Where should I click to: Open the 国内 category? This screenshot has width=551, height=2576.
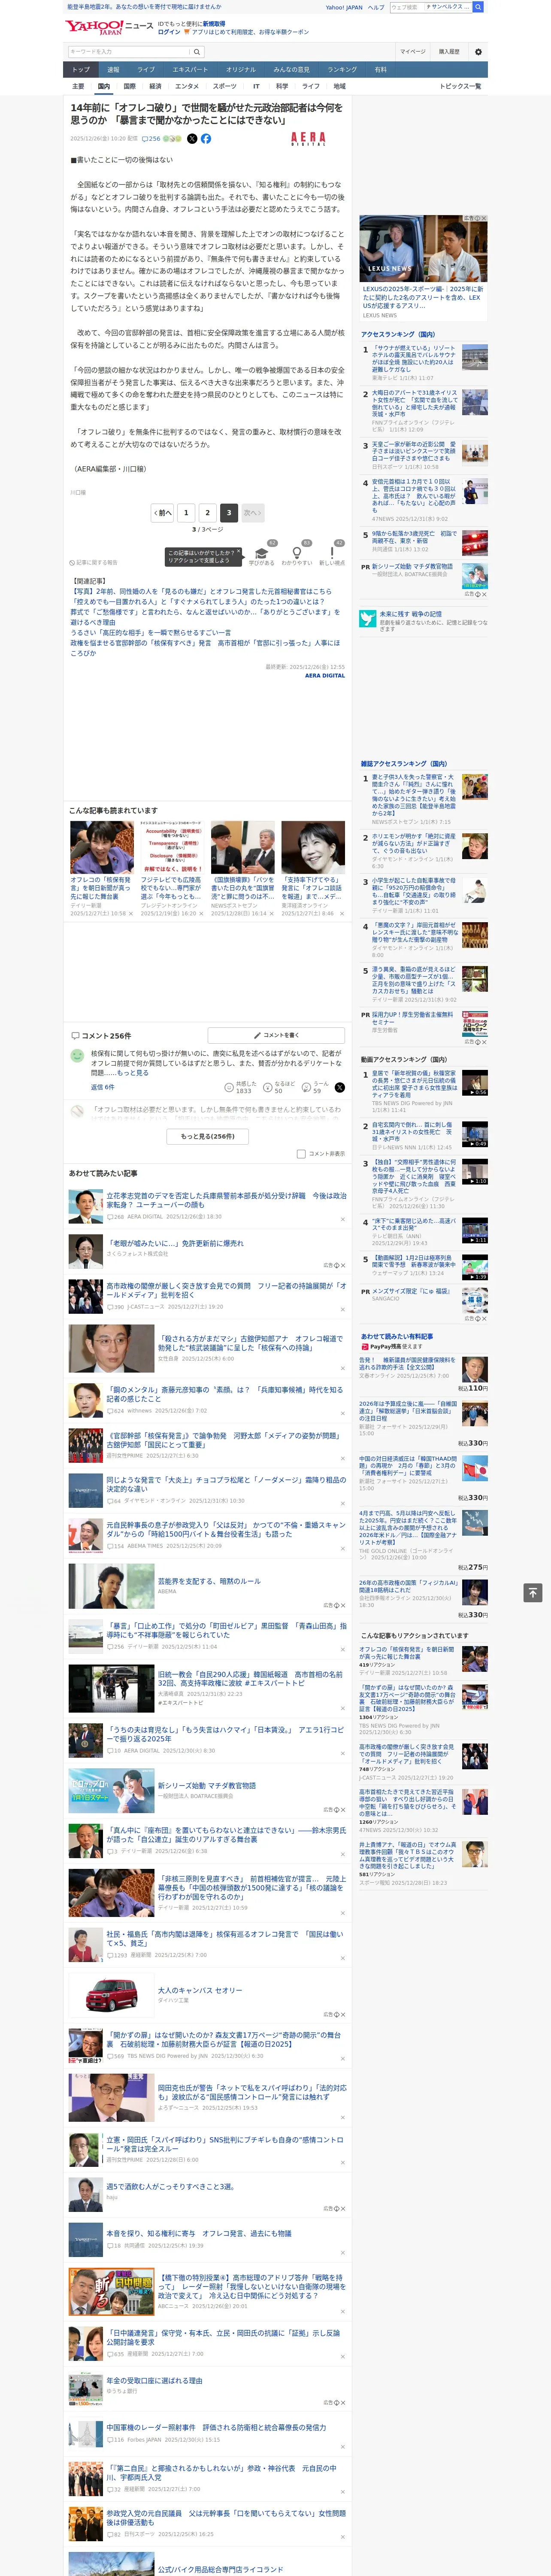[x=103, y=86]
